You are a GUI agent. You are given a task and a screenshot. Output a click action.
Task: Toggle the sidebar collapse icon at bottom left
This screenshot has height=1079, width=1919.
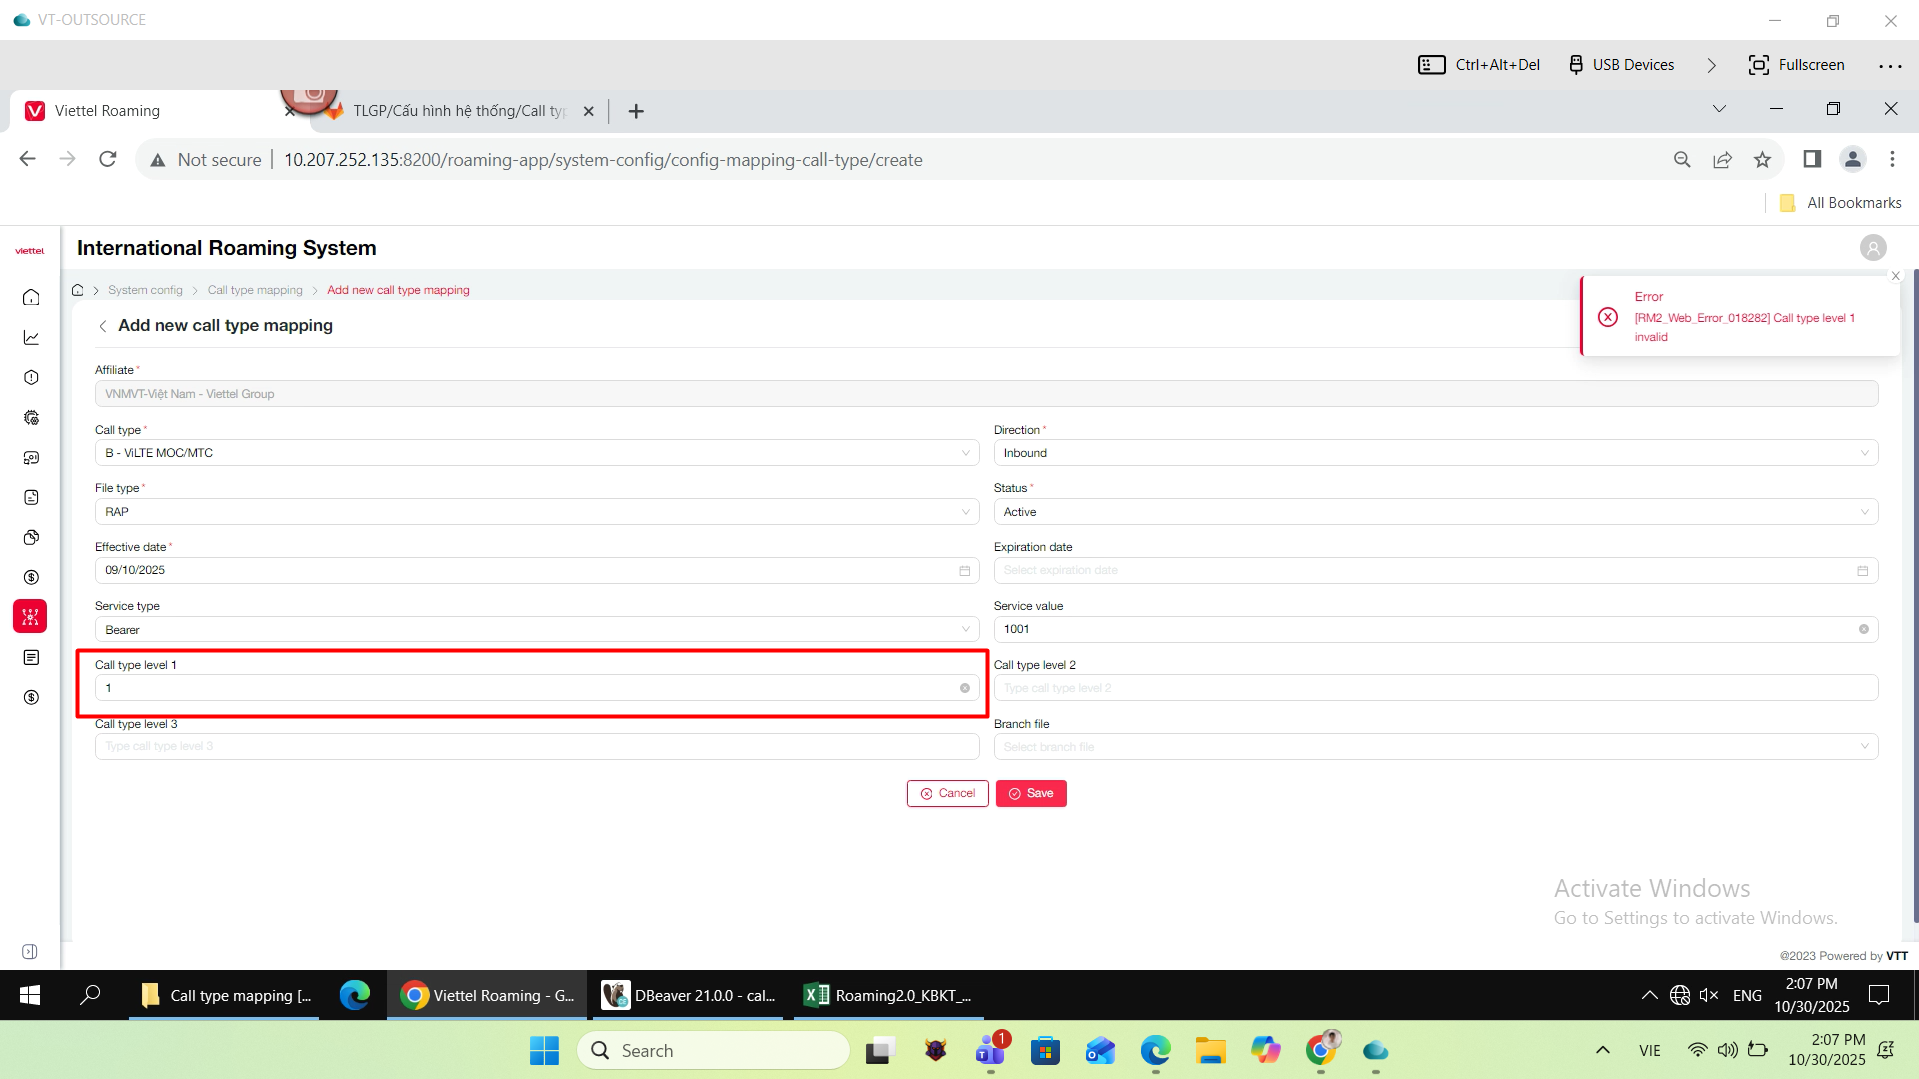(x=30, y=951)
